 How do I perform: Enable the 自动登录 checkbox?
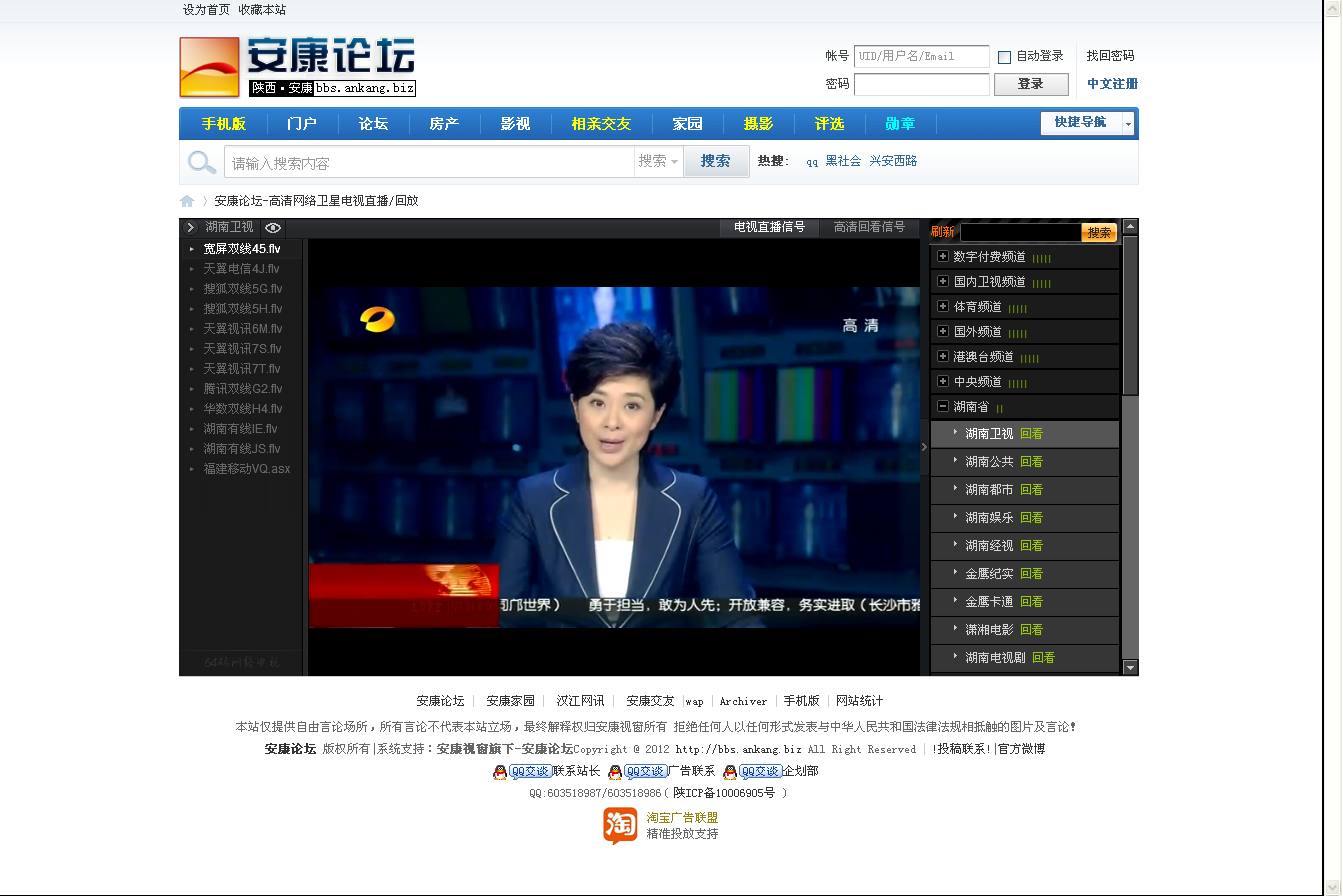tap(1004, 56)
